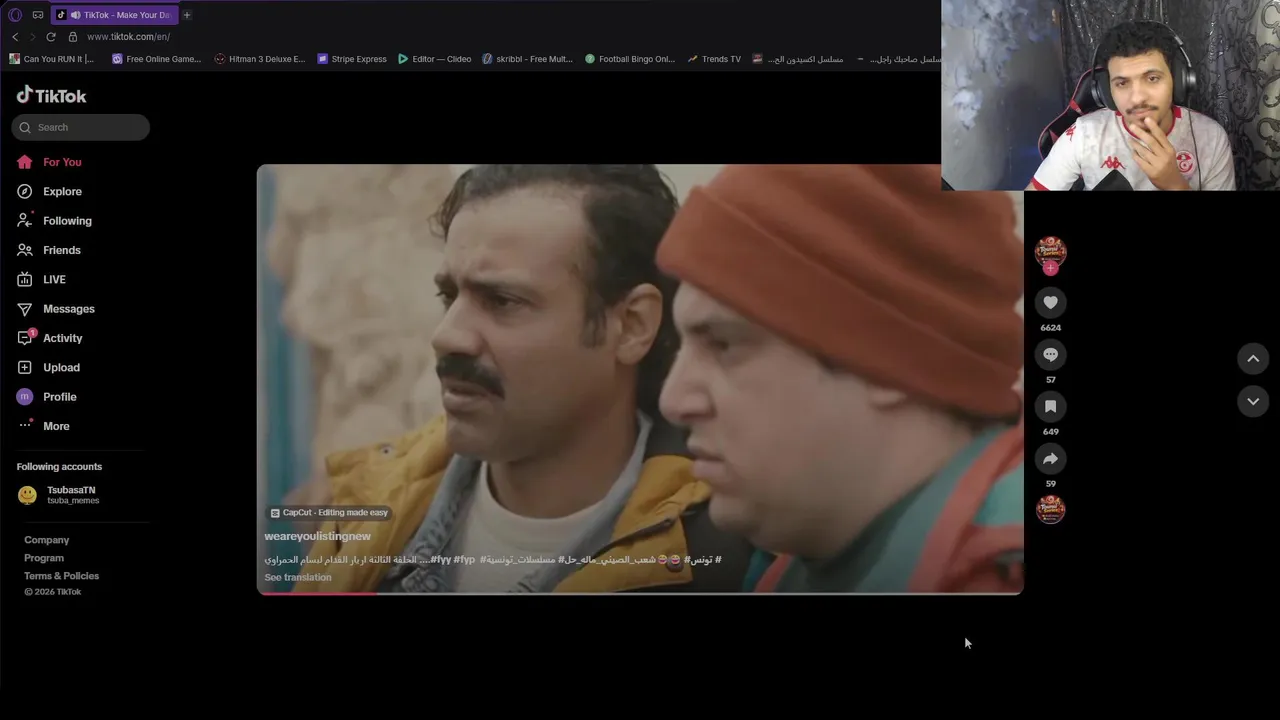Click See translation link
The image size is (1280, 720).
(x=298, y=577)
